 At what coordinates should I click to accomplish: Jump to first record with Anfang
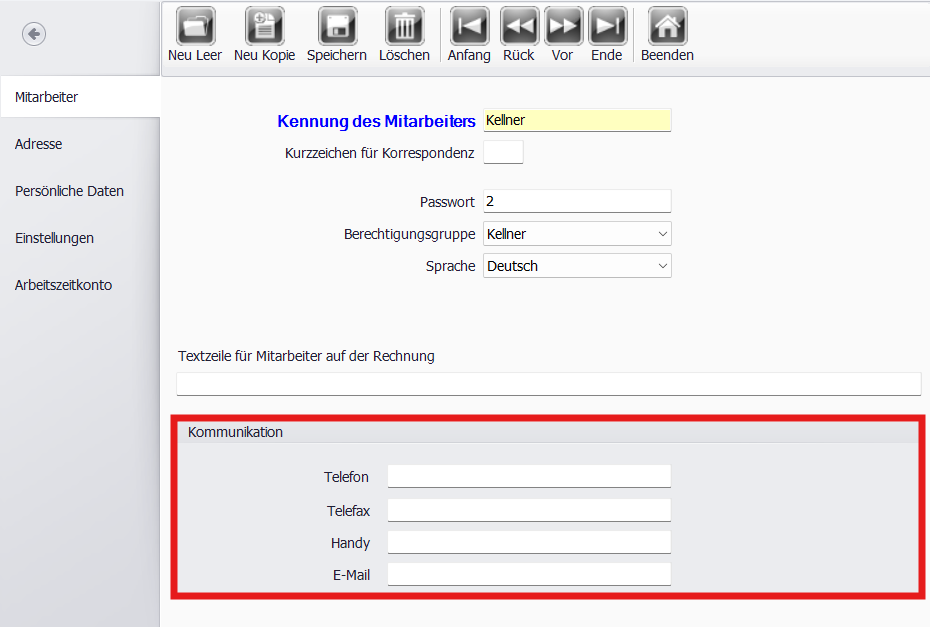[470, 26]
